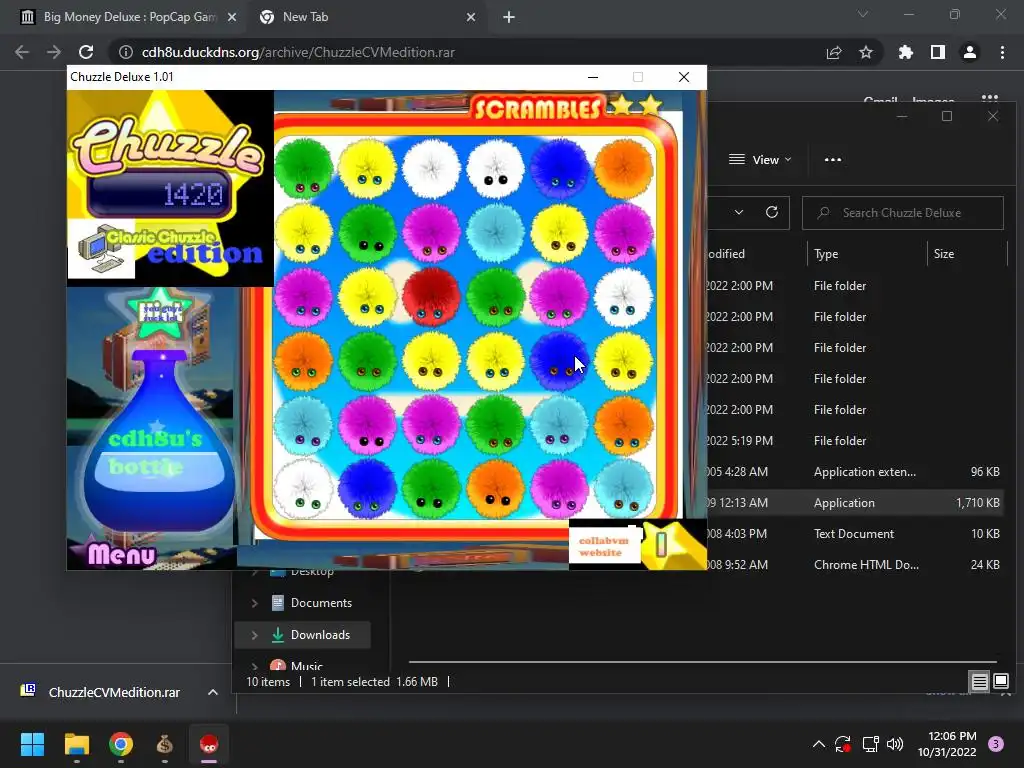Open Chrome's tab search chevron

[863, 14]
